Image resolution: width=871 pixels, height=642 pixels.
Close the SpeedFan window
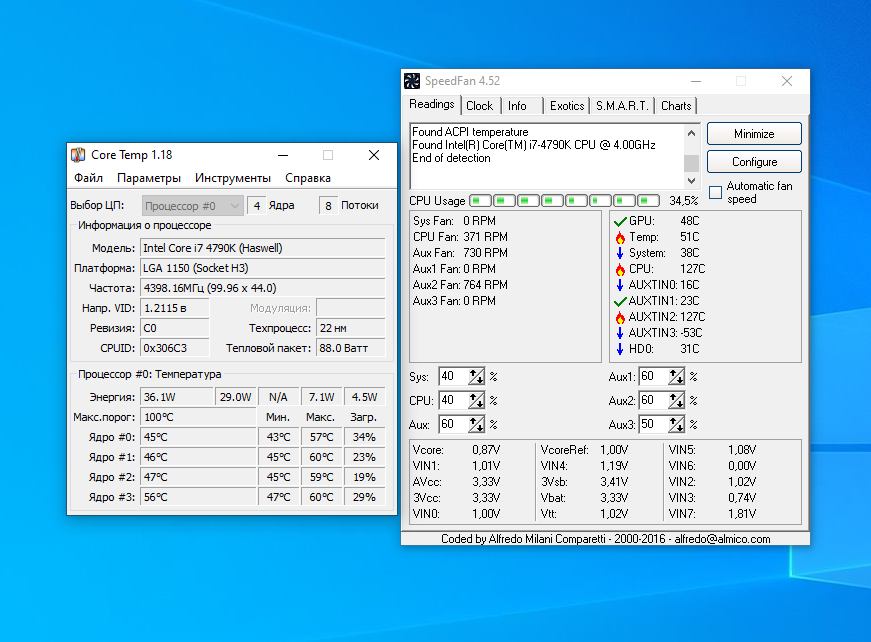[787, 81]
